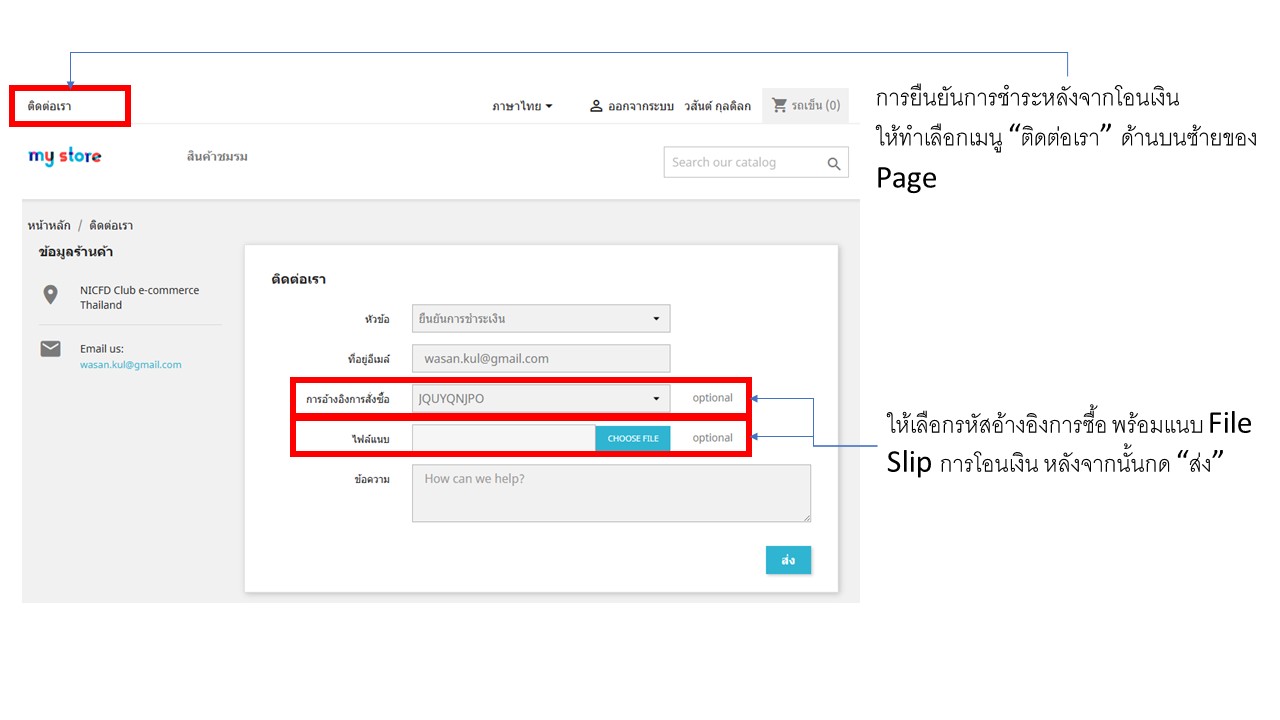Open the วสันต์ กุลดิลก account link
This screenshot has height=720, width=1280.
(717, 106)
